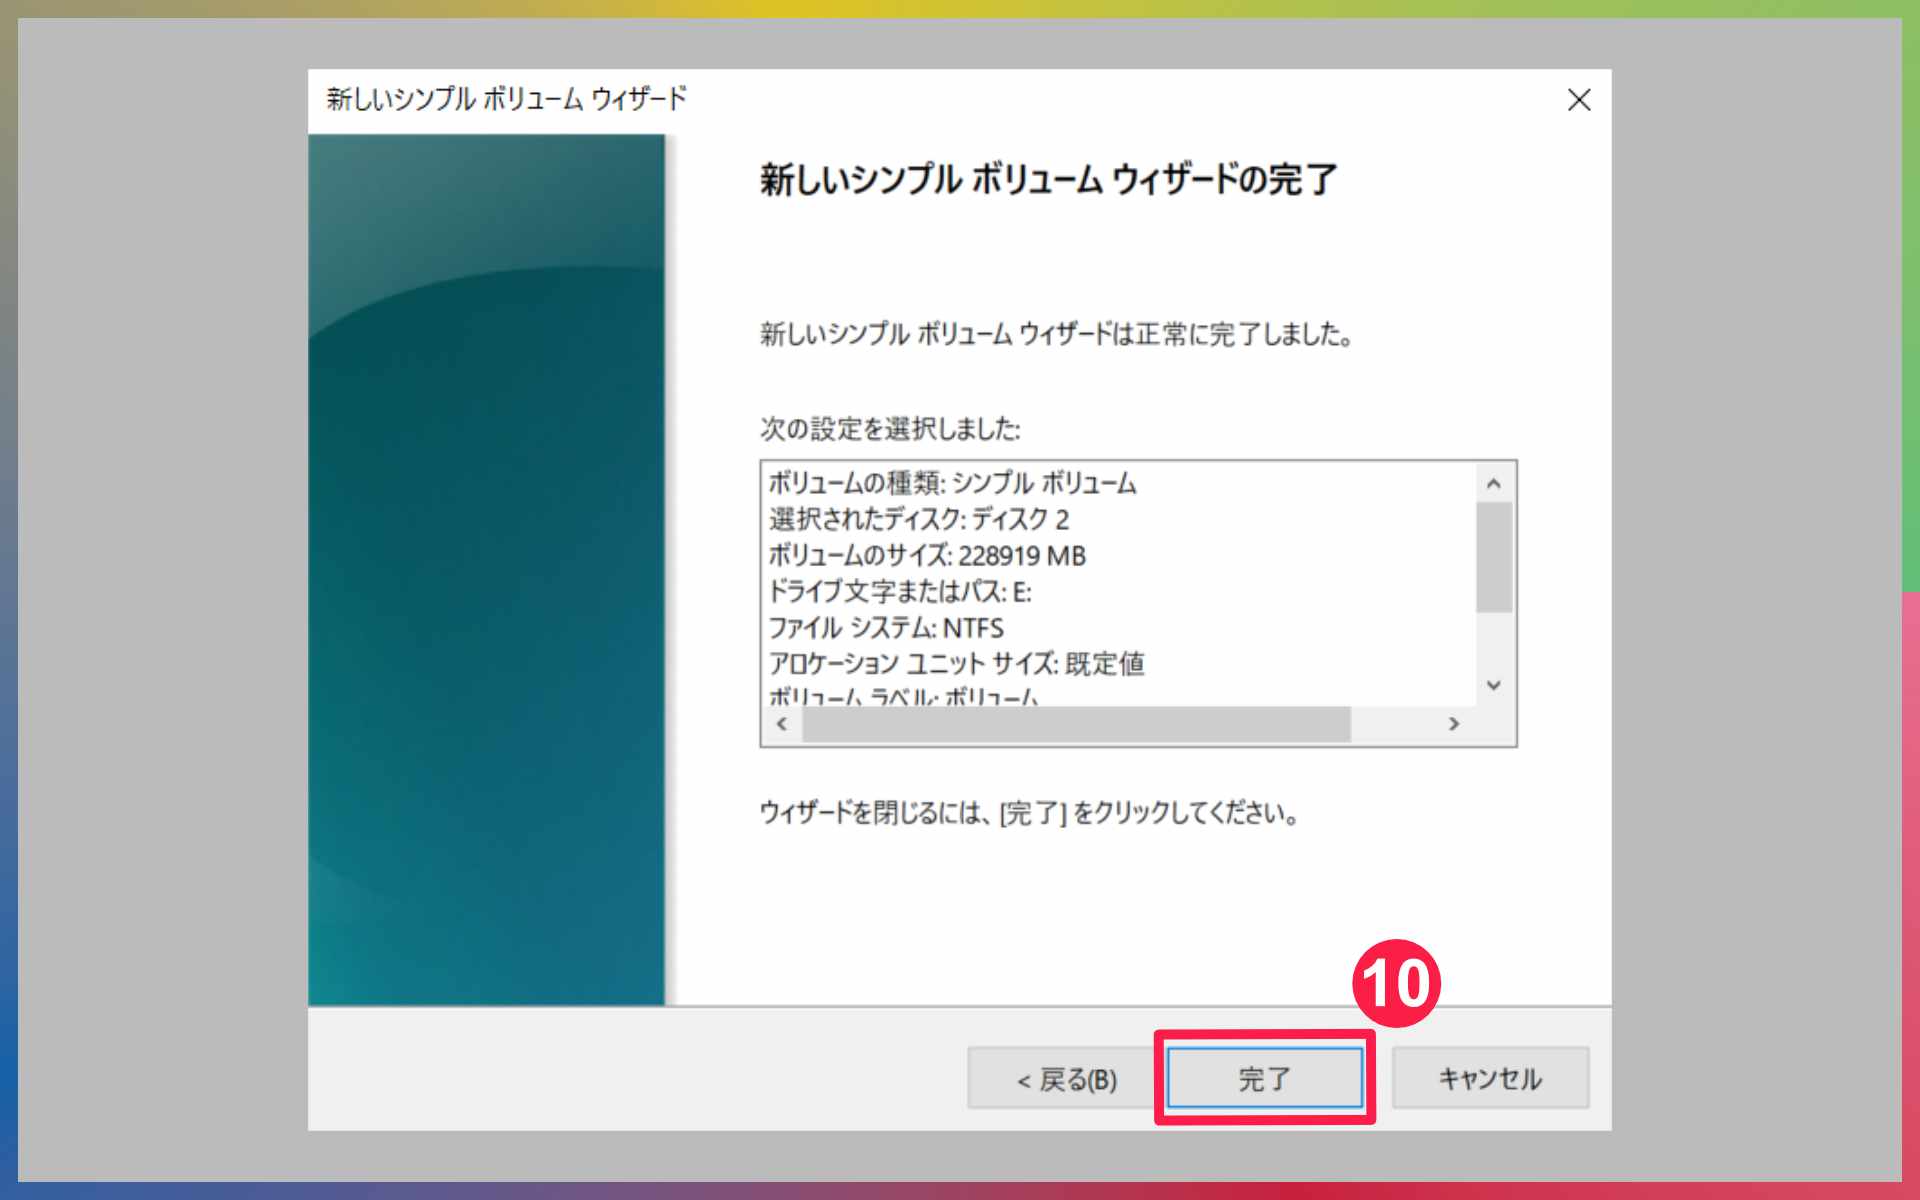Select the ボリュームの種類 line in summary
The height and width of the screenshot is (1200, 1920).
[x=952, y=483]
